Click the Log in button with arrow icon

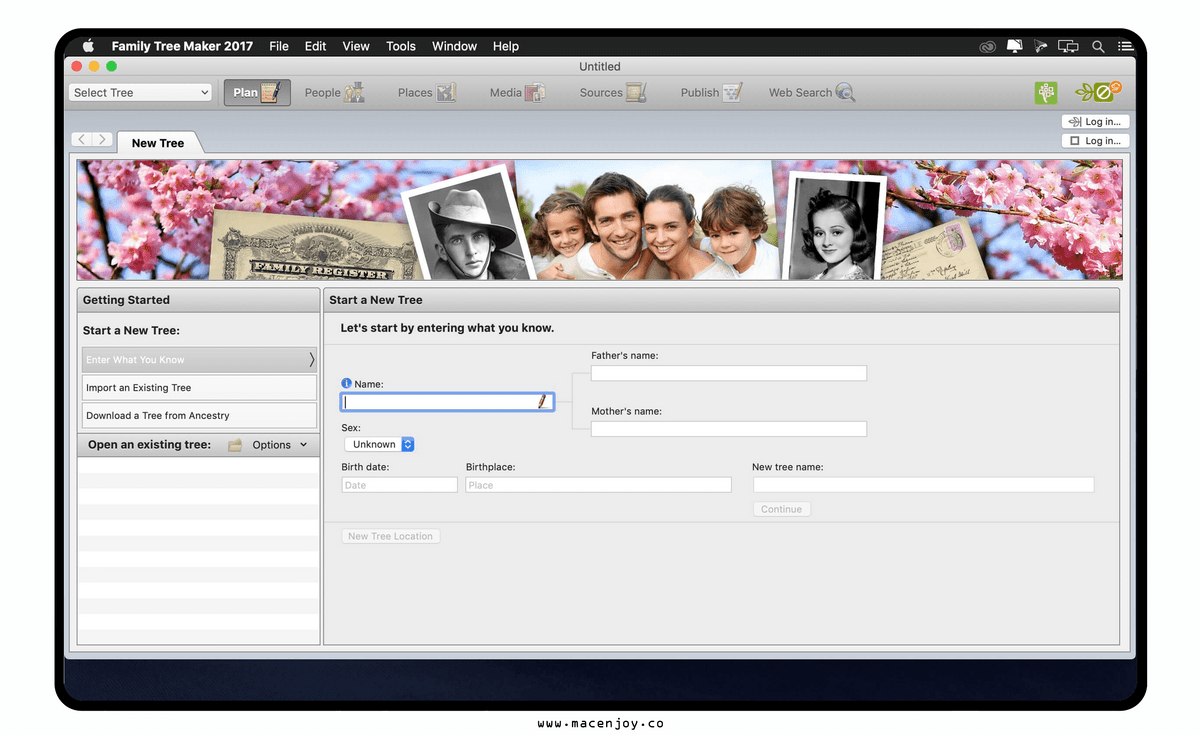click(1095, 122)
